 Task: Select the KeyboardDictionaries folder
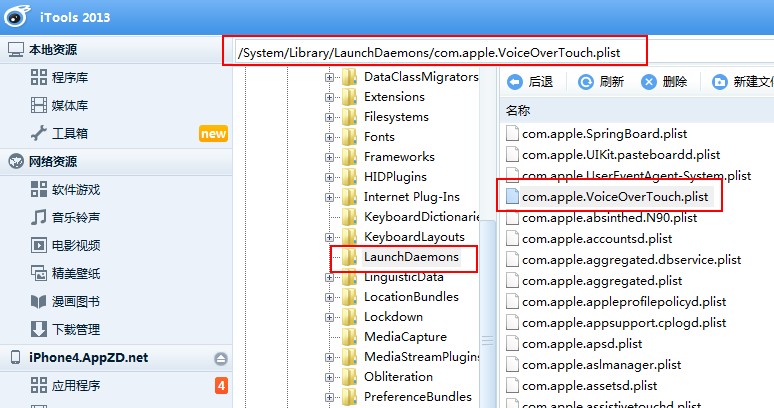coord(421,217)
